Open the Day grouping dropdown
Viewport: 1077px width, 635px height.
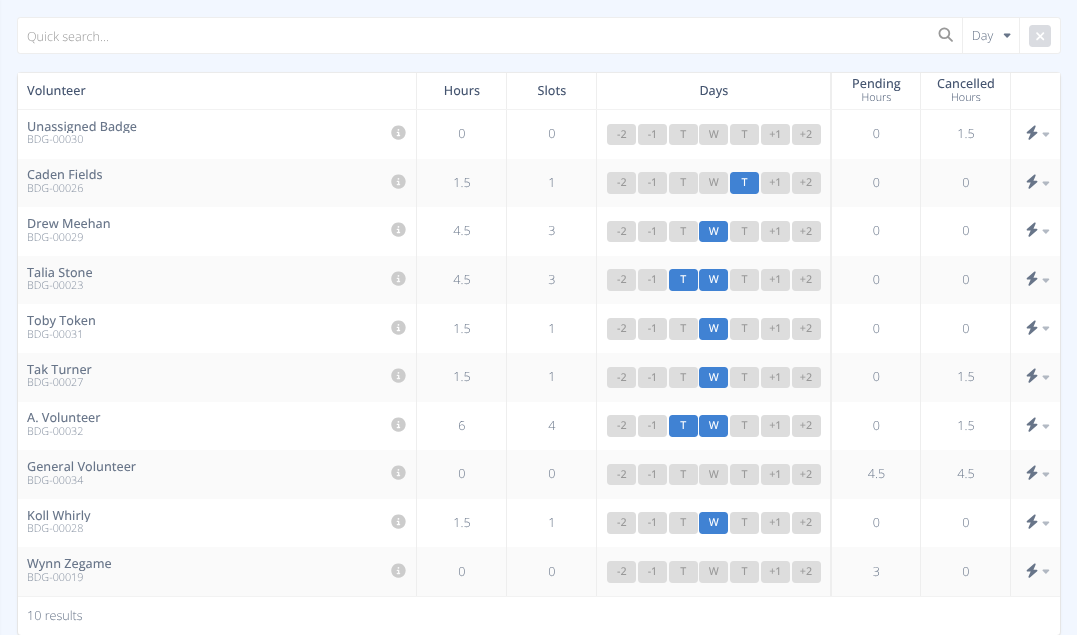pyautogui.click(x=991, y=36)
